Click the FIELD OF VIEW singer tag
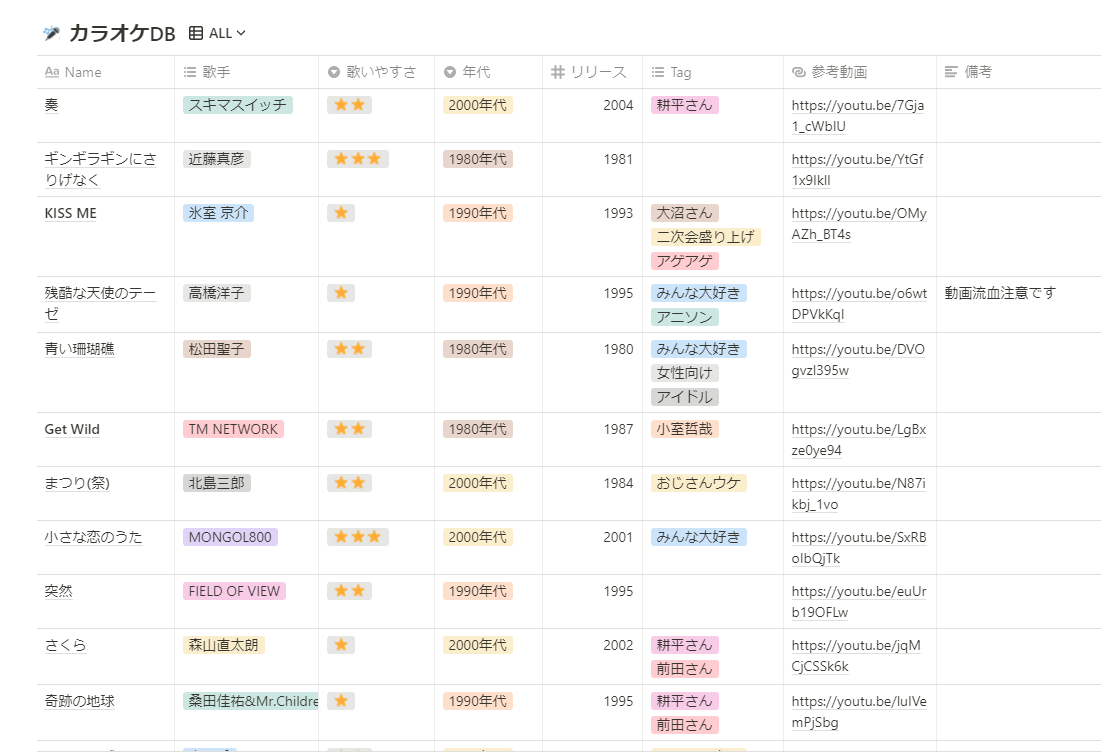 tap(234, 591)
